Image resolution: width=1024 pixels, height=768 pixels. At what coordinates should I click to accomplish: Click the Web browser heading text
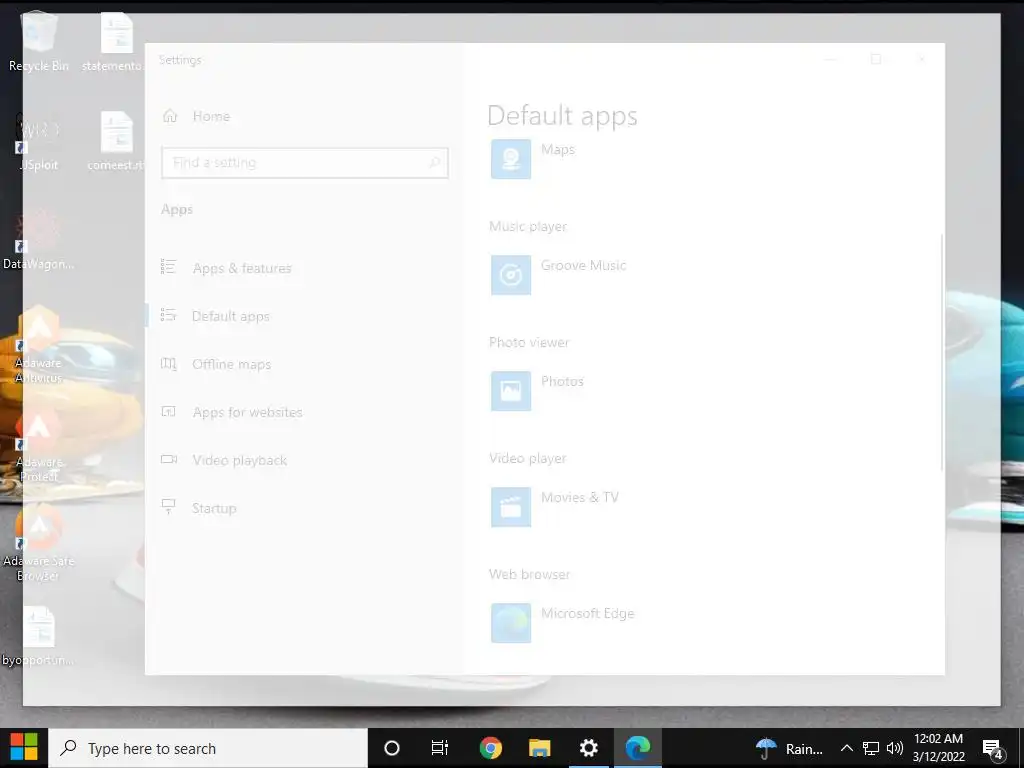pyautogui.click(x=530, y=575)
